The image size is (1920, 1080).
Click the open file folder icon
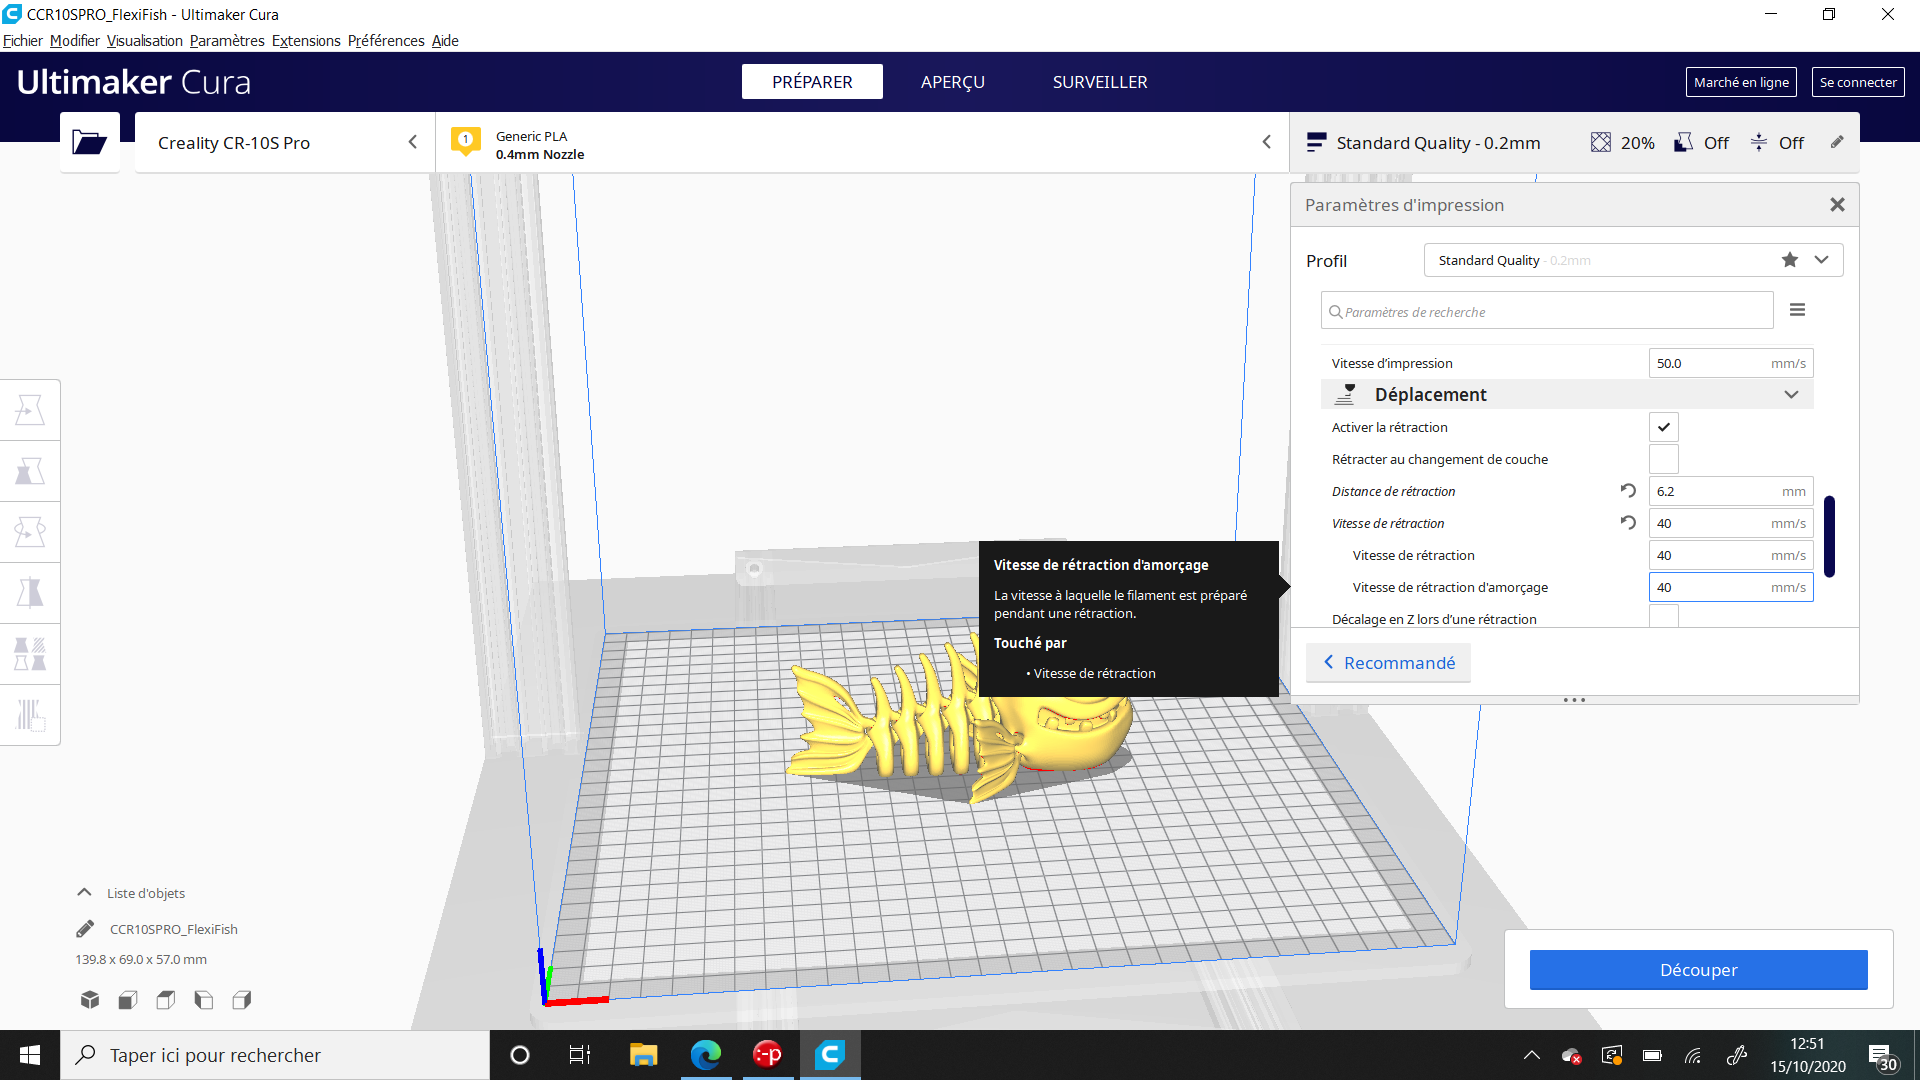[x=89, y=143]
